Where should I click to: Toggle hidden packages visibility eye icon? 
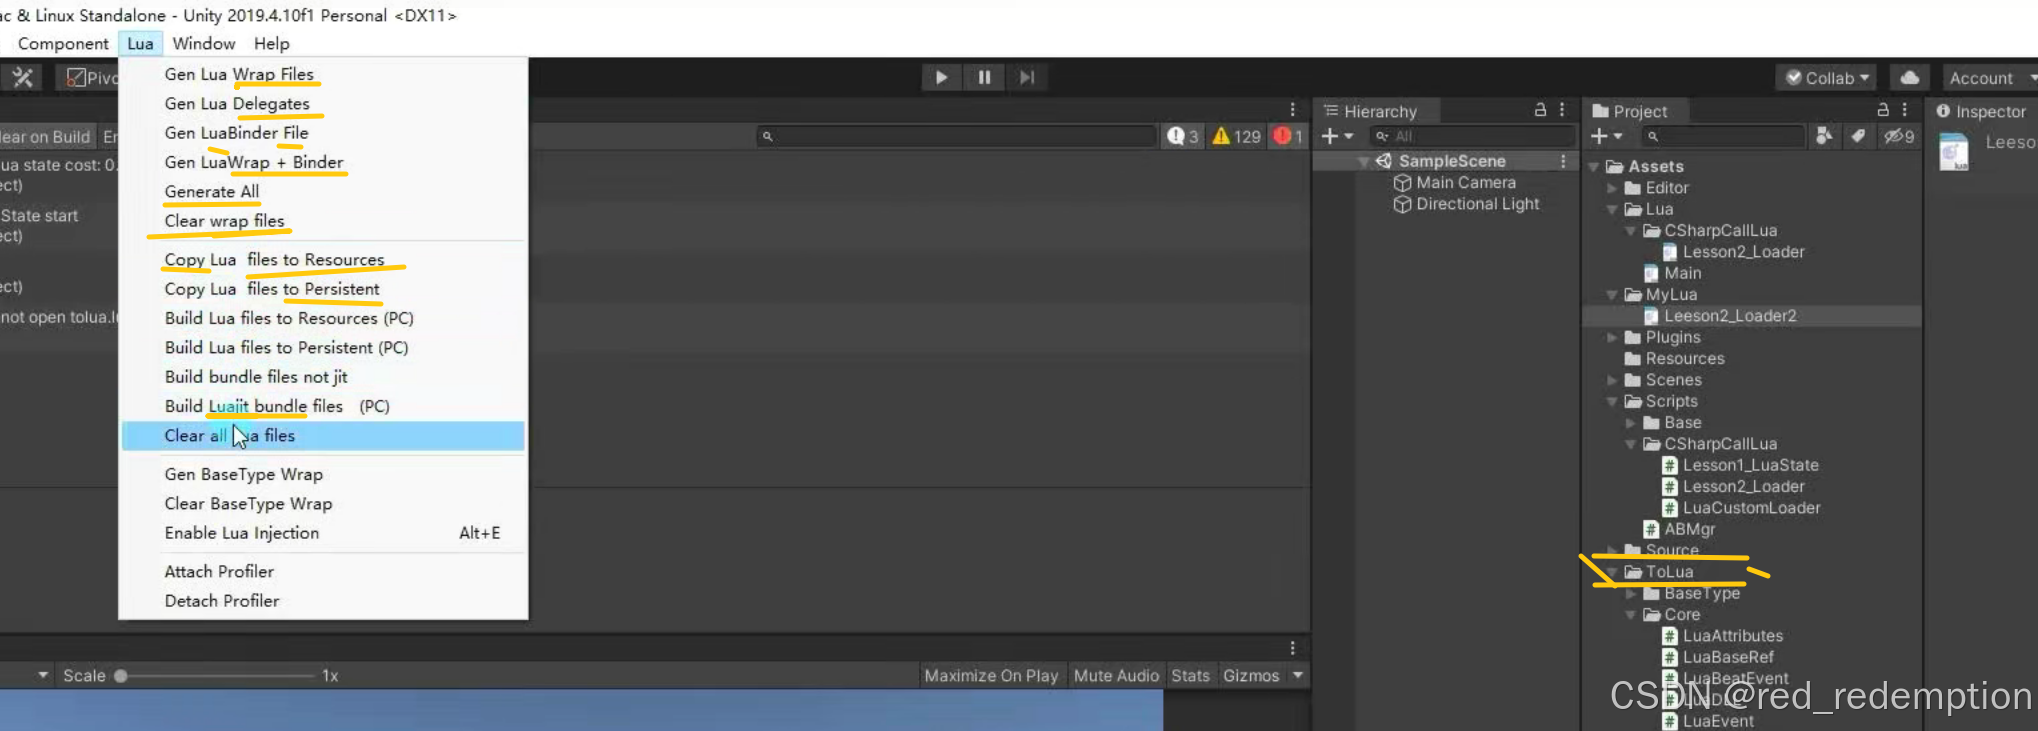pos(1898,136)
